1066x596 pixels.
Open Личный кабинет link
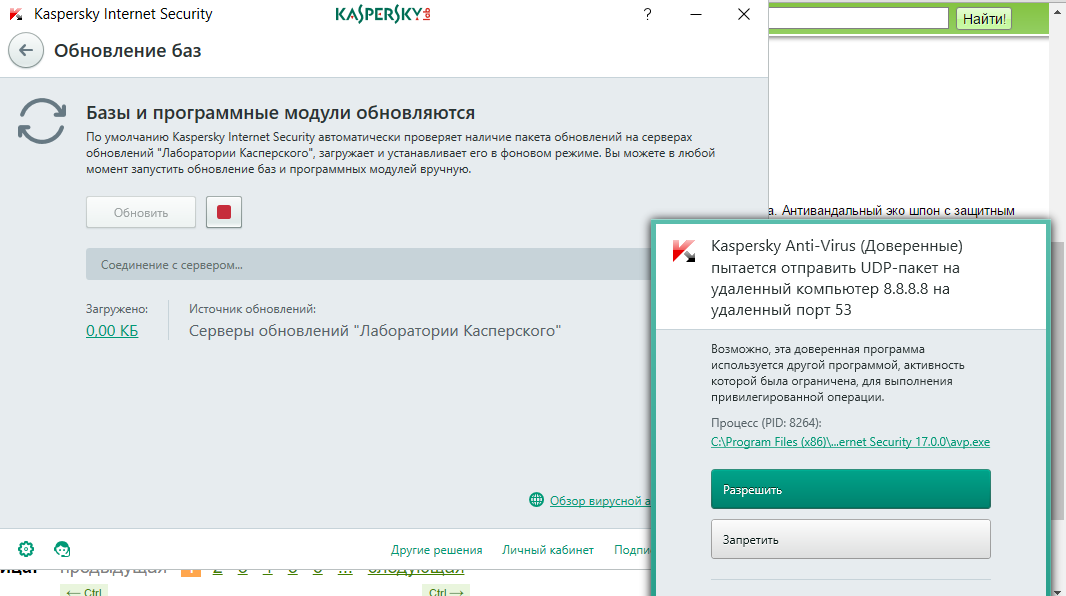[x=548, y=550]
